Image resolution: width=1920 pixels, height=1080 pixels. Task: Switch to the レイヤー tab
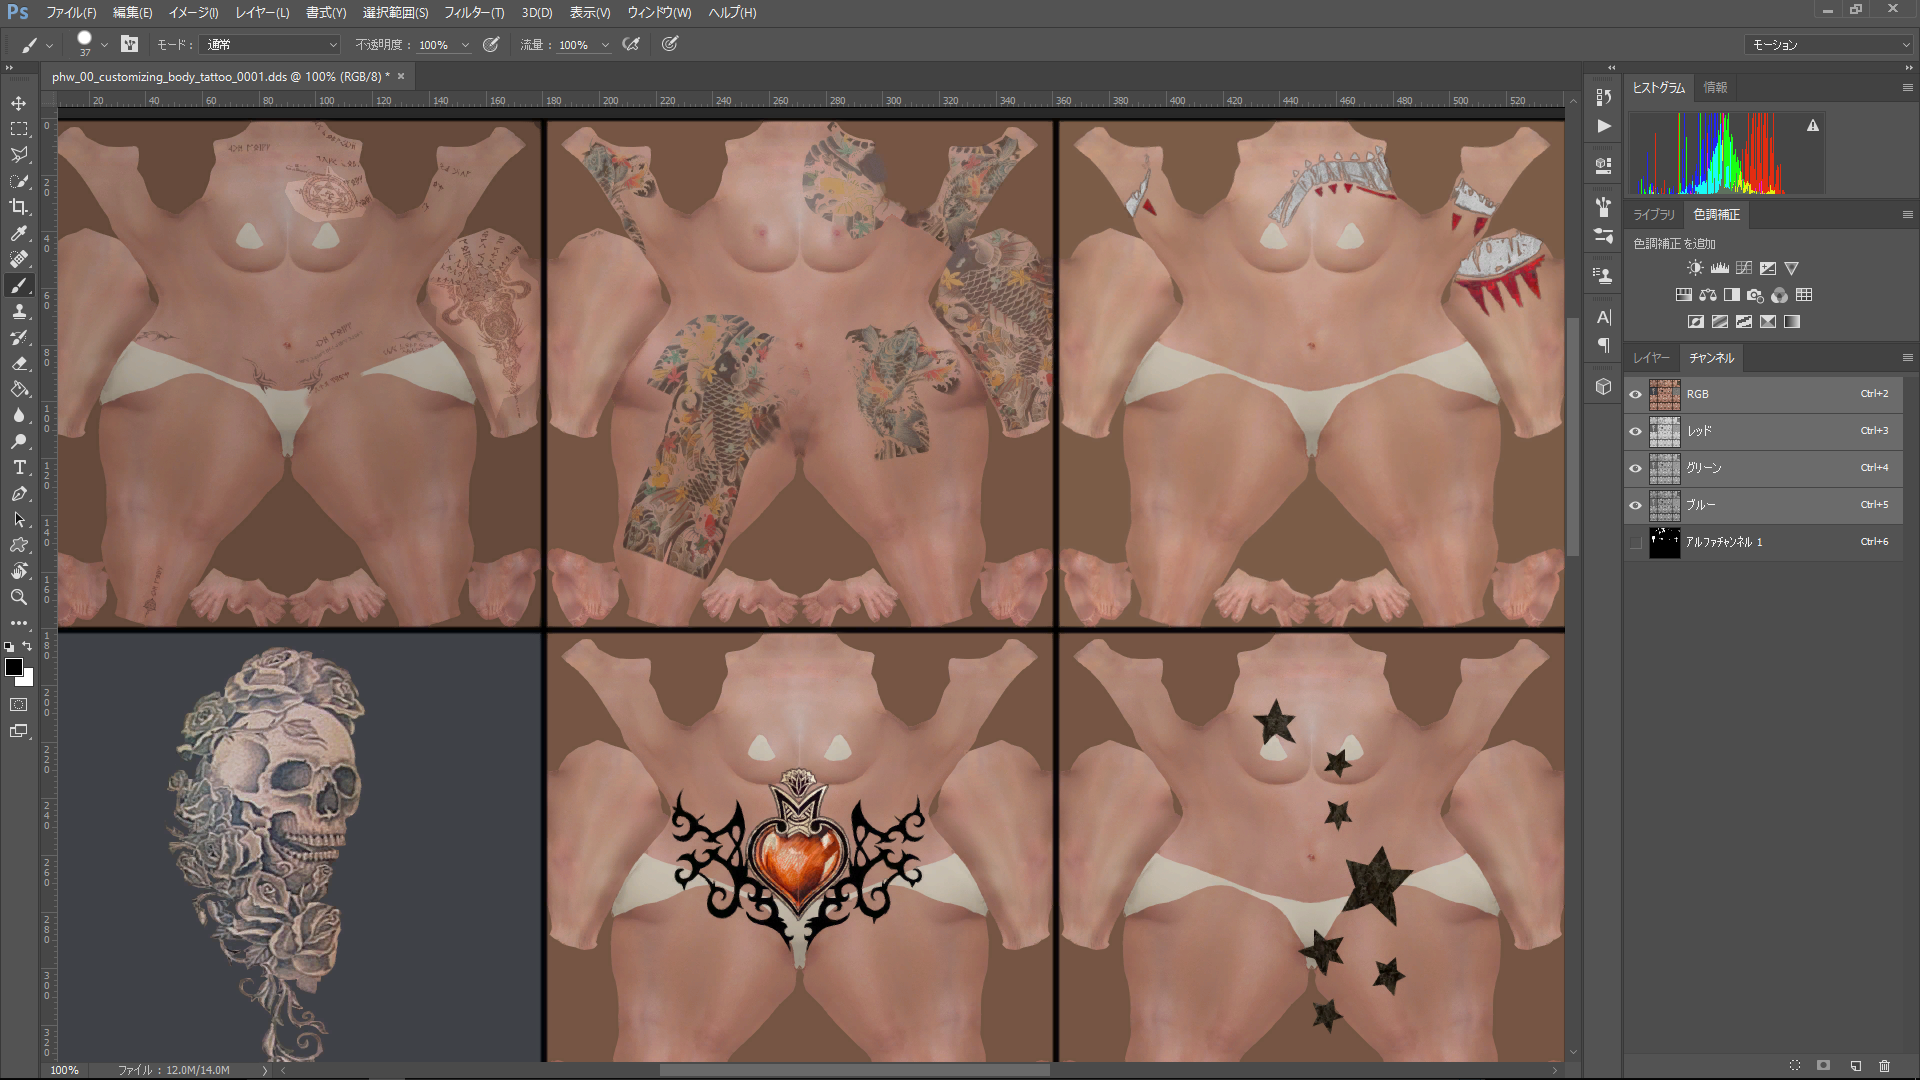pyautogui.click(x=1651, y=358)
